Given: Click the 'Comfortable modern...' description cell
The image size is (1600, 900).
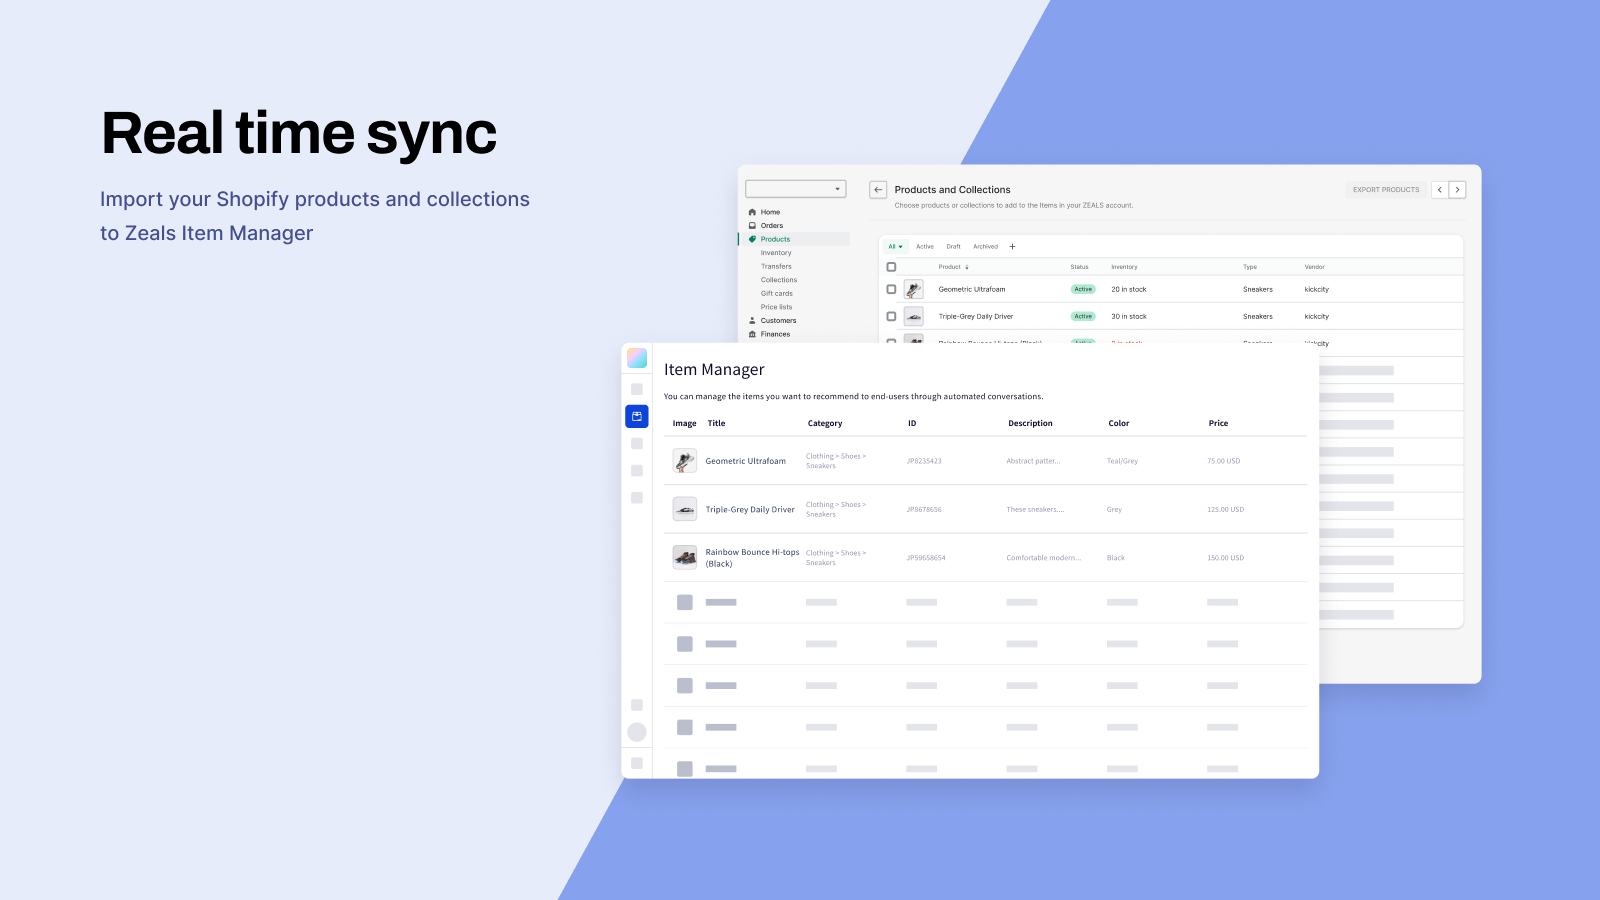Looking at the screenshot, I should pyautogui.click(x=1044, y=558).
